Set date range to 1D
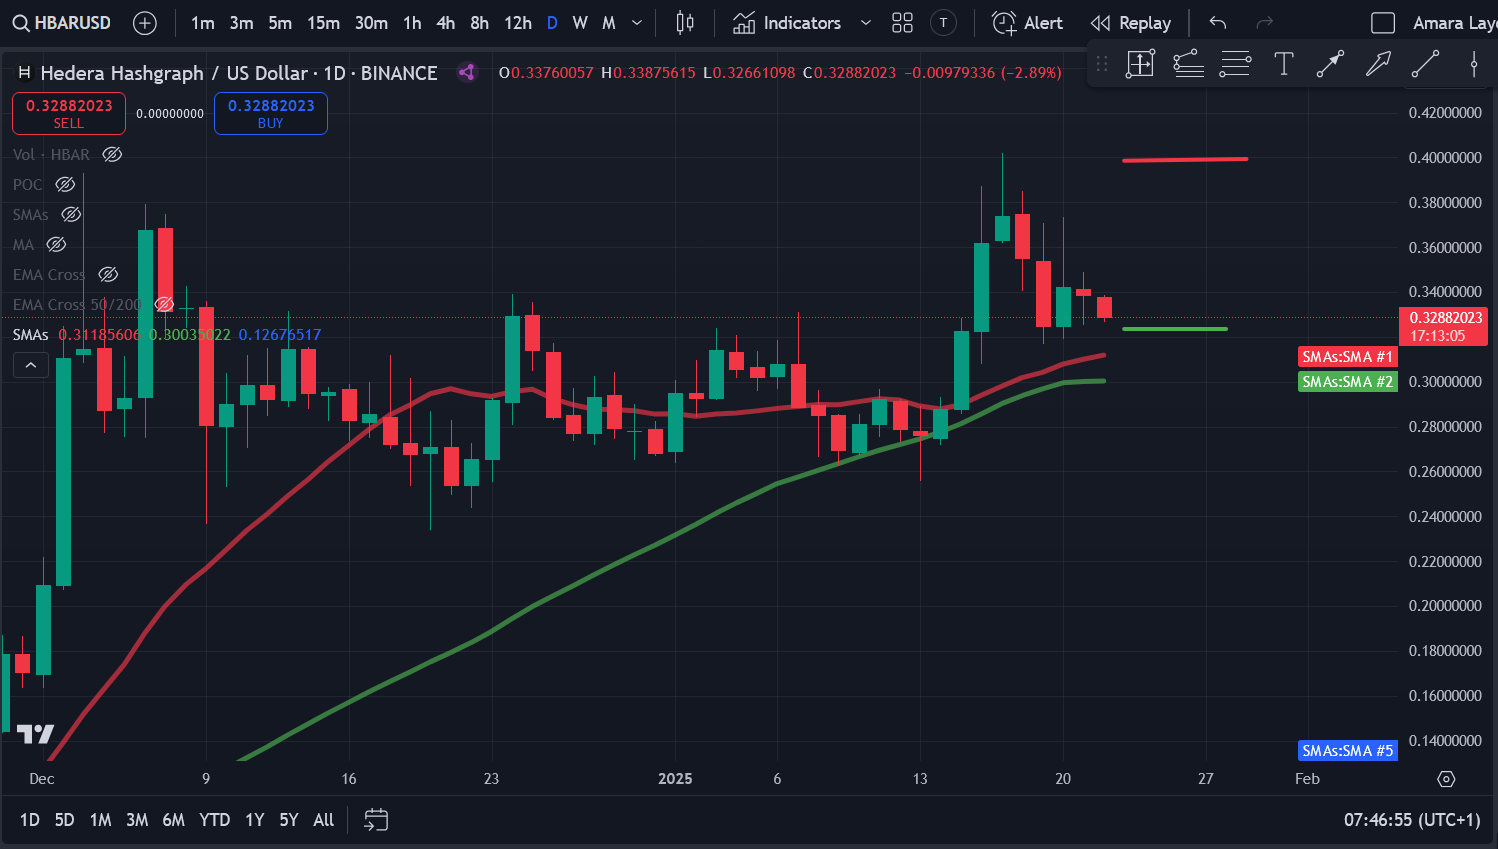 point(30,820)
